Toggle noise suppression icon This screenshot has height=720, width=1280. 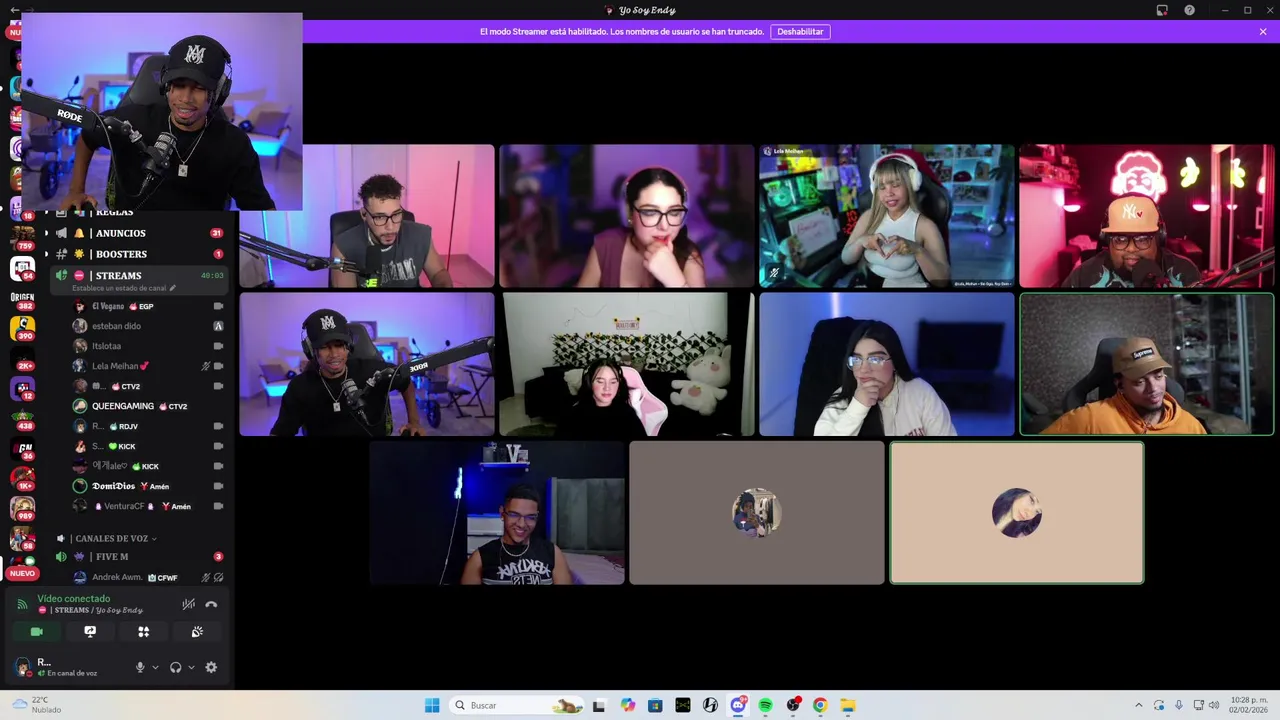[188, 604]
